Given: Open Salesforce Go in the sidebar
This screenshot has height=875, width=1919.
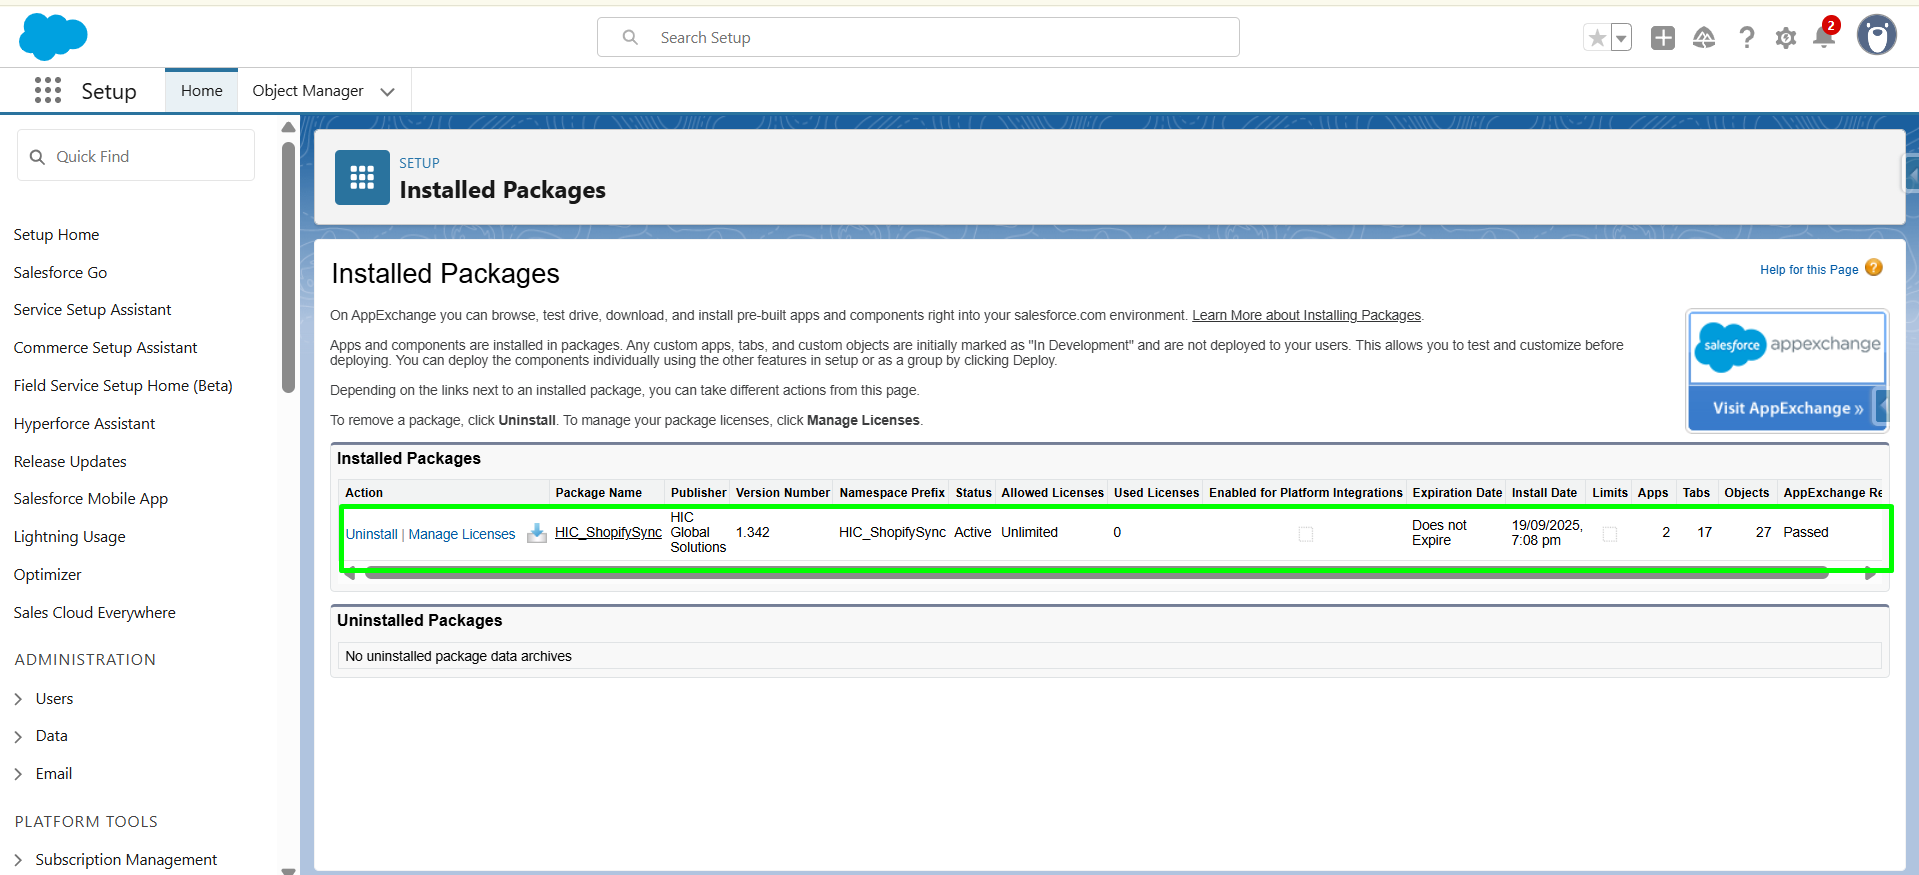Looking at the screenshot, I should (x=60, y=273).
